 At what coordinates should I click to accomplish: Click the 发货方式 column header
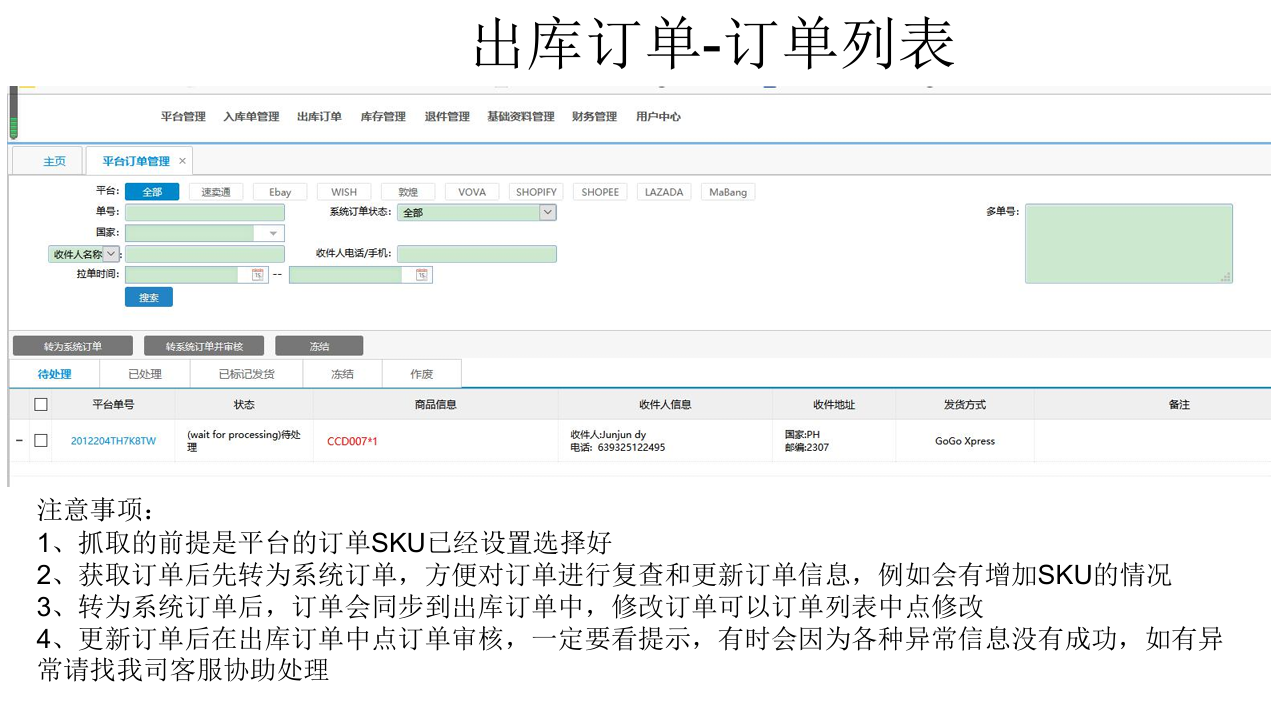[965, 405]
